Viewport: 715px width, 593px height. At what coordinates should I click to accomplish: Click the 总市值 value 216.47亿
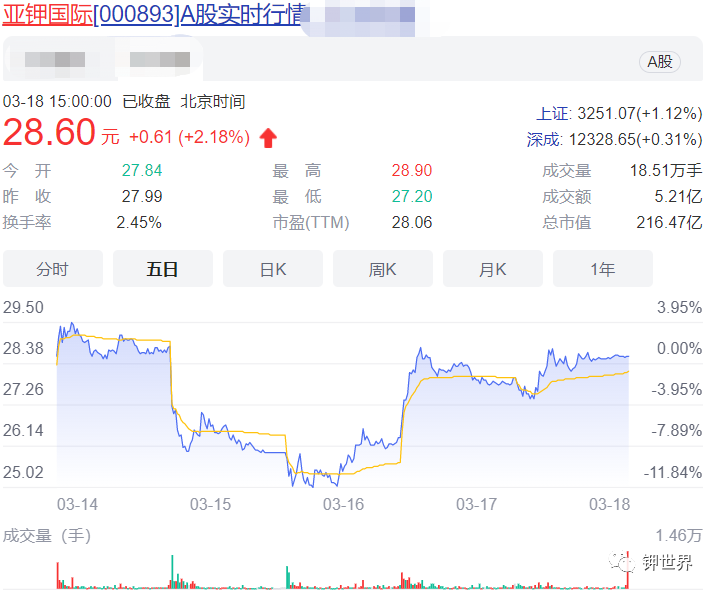pyautogui.click(x=669, y=223)
